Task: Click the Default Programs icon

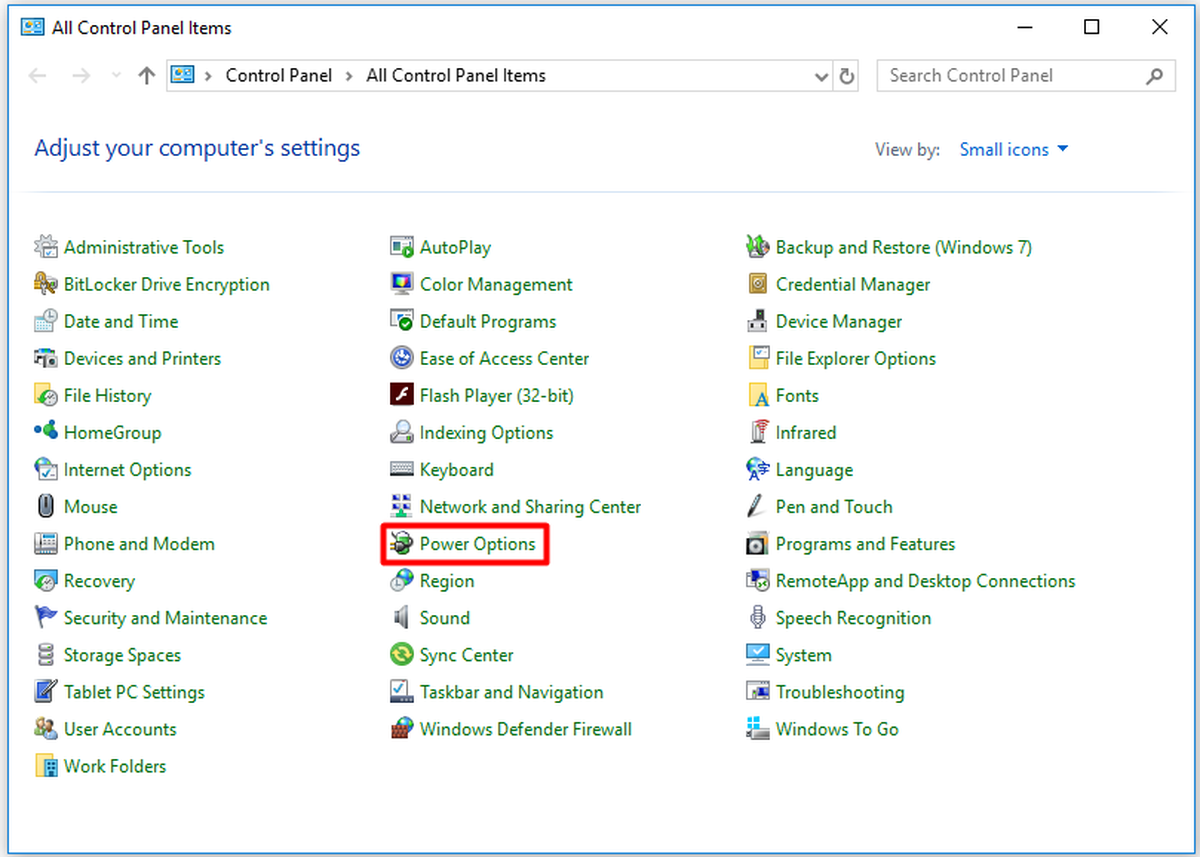Action: (401, 321)
